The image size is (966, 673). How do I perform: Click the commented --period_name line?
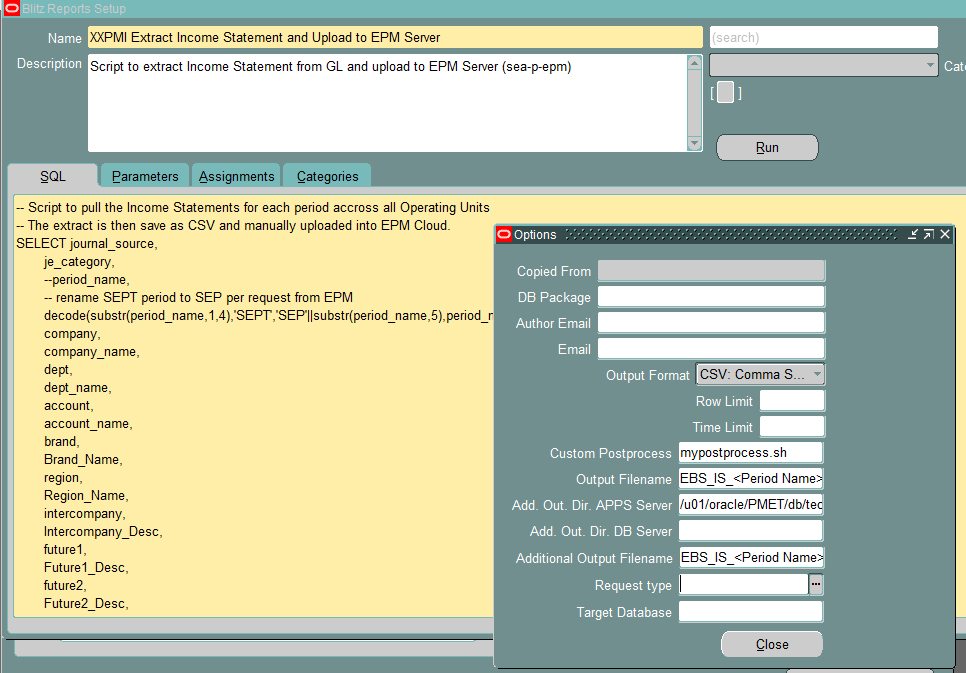tap(87, 279)
